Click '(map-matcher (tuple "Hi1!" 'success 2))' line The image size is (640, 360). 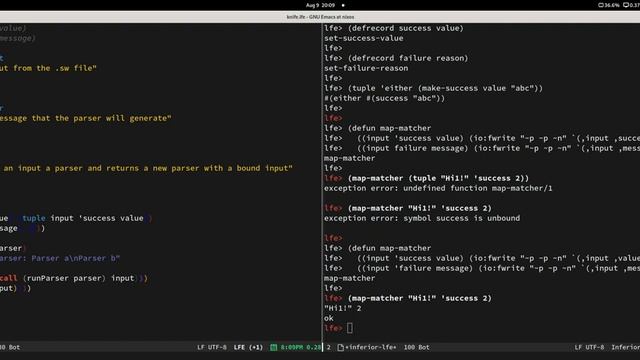438,178
